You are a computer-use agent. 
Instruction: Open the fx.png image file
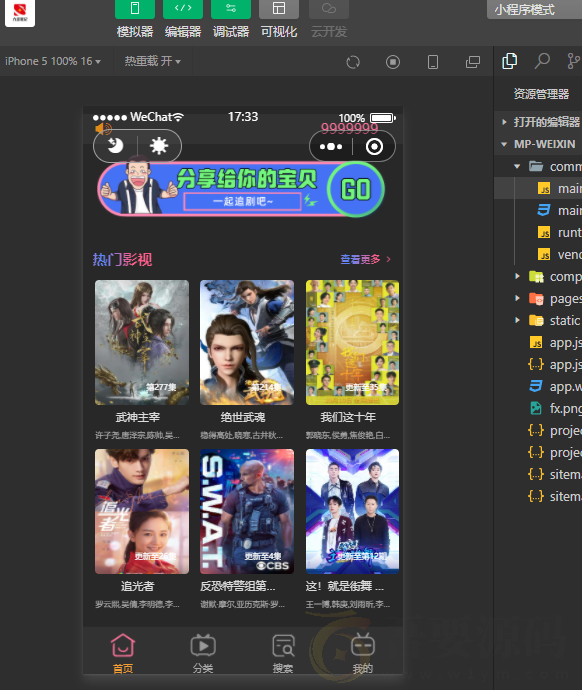(x=555, y=408)
